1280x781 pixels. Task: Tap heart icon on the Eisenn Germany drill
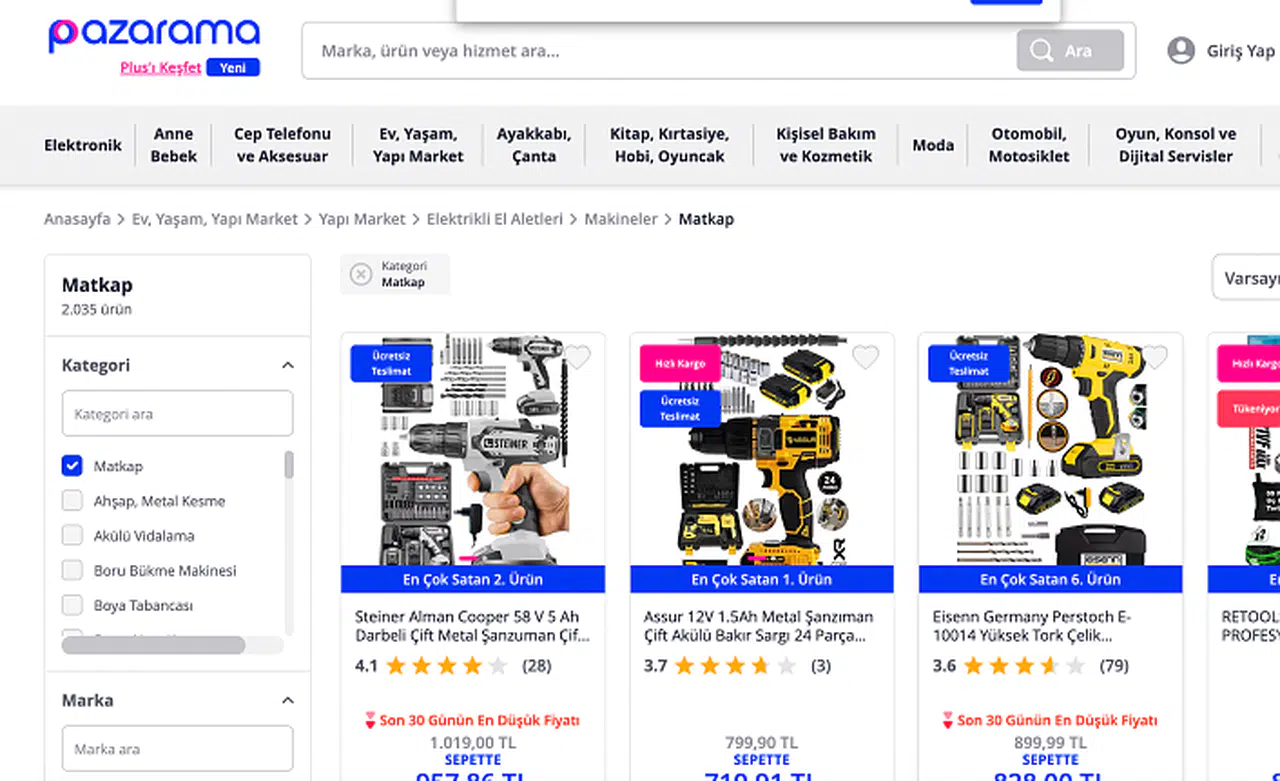[x=1155, y=357]
